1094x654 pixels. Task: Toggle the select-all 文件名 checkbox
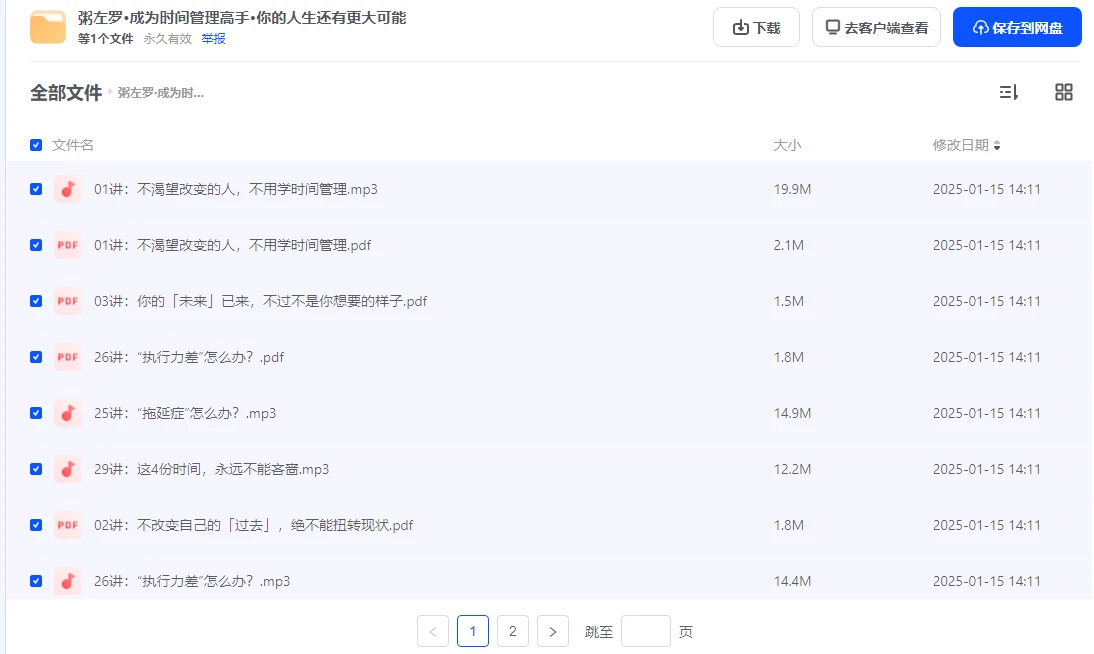[x=36, y=145]
